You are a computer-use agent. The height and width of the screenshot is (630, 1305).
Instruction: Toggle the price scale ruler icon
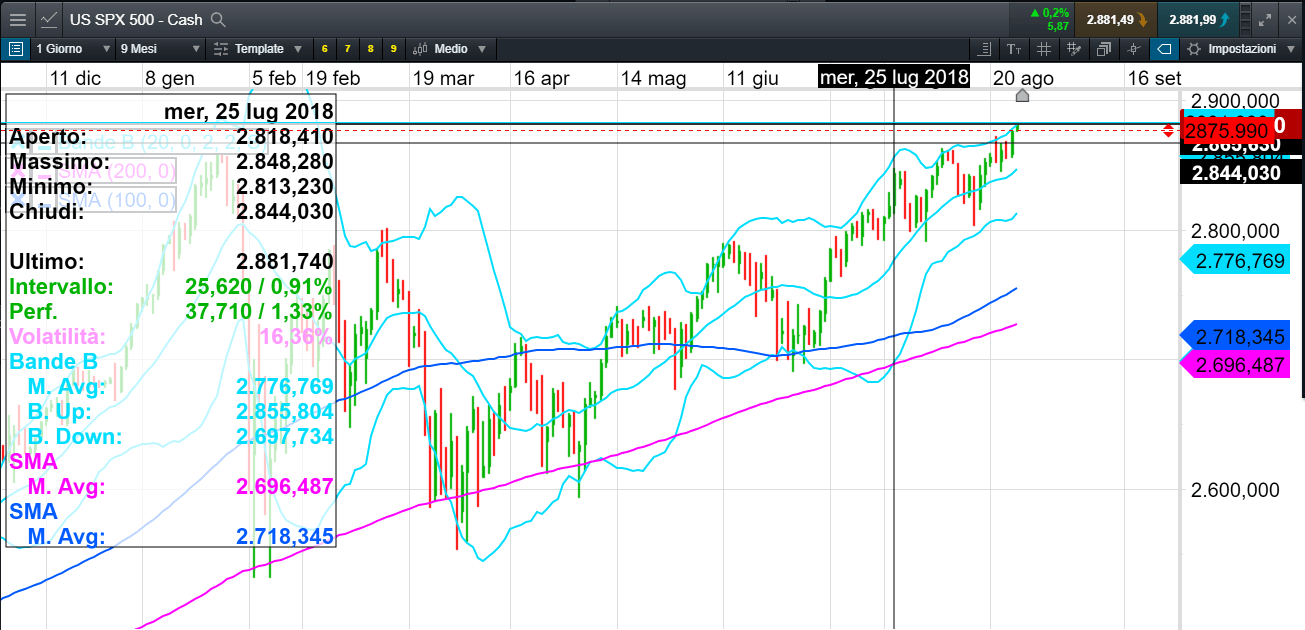click(x=986, y=48)
